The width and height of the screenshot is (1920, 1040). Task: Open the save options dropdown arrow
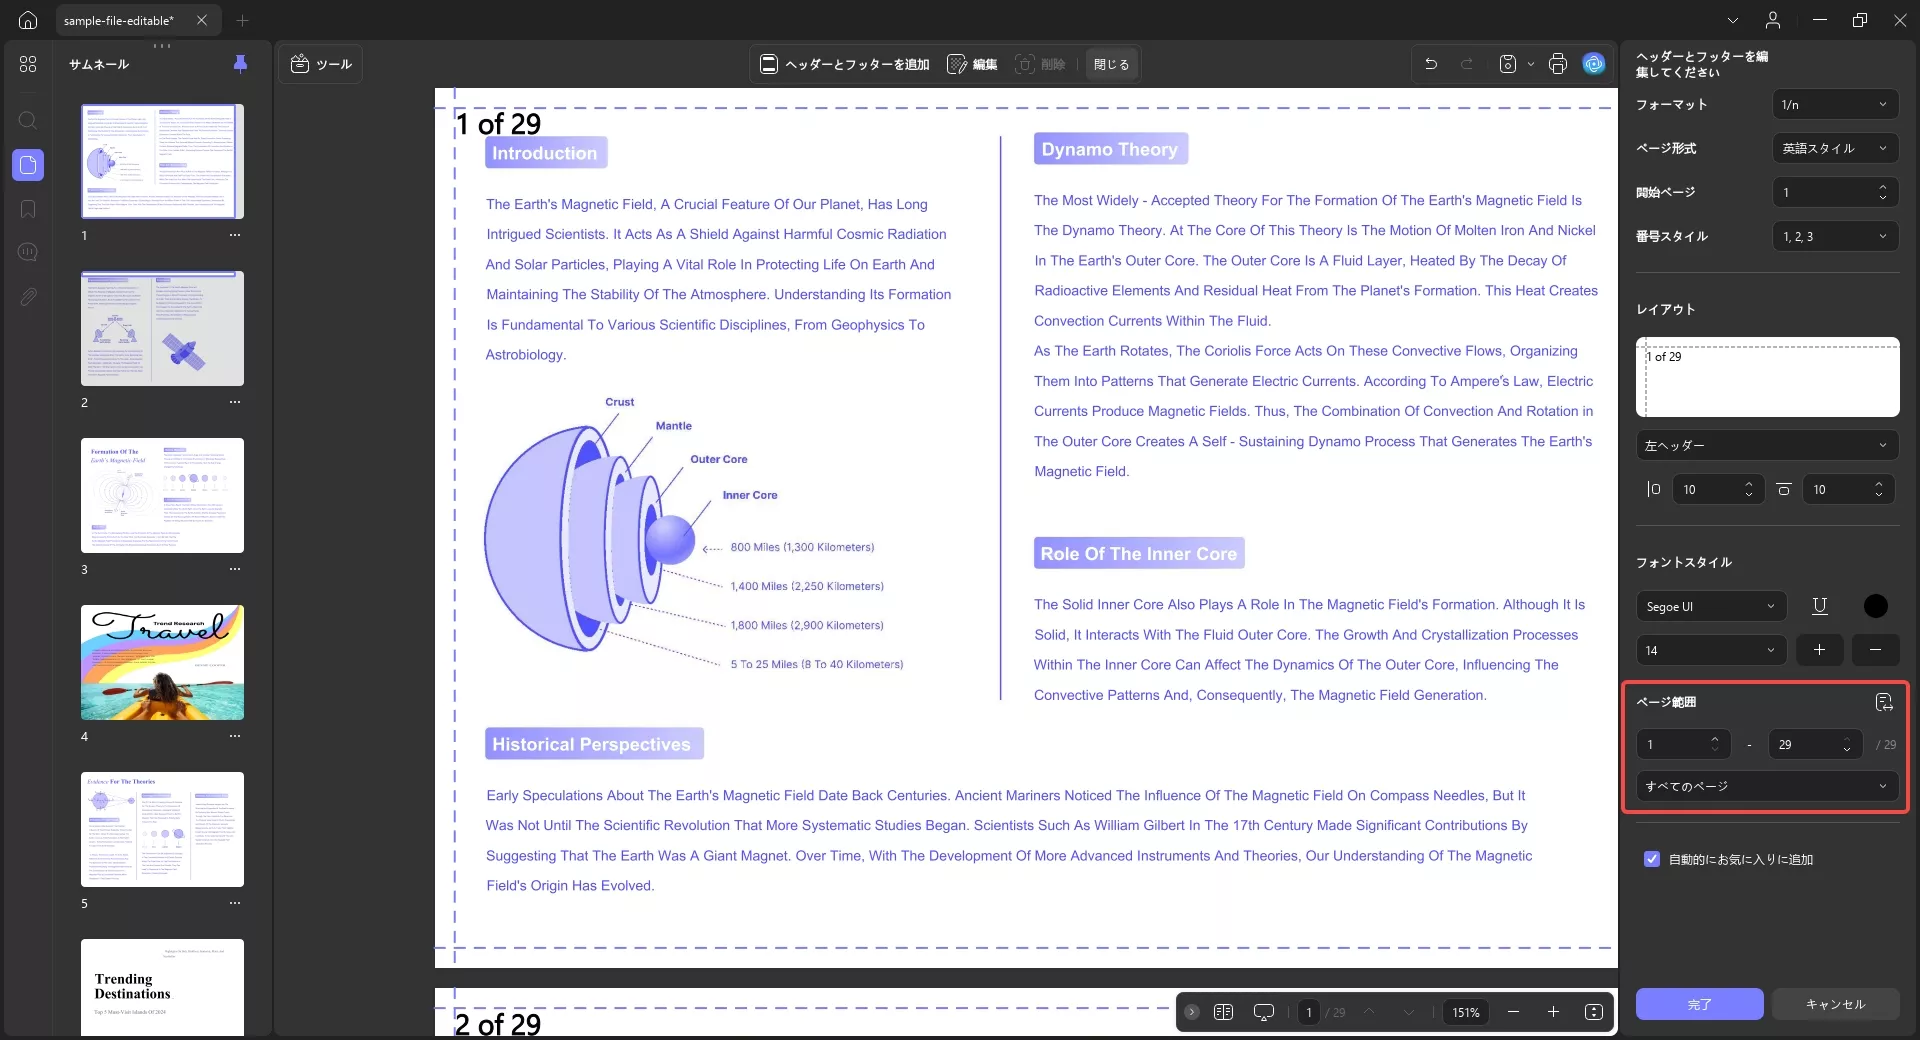click(1531, 64)
